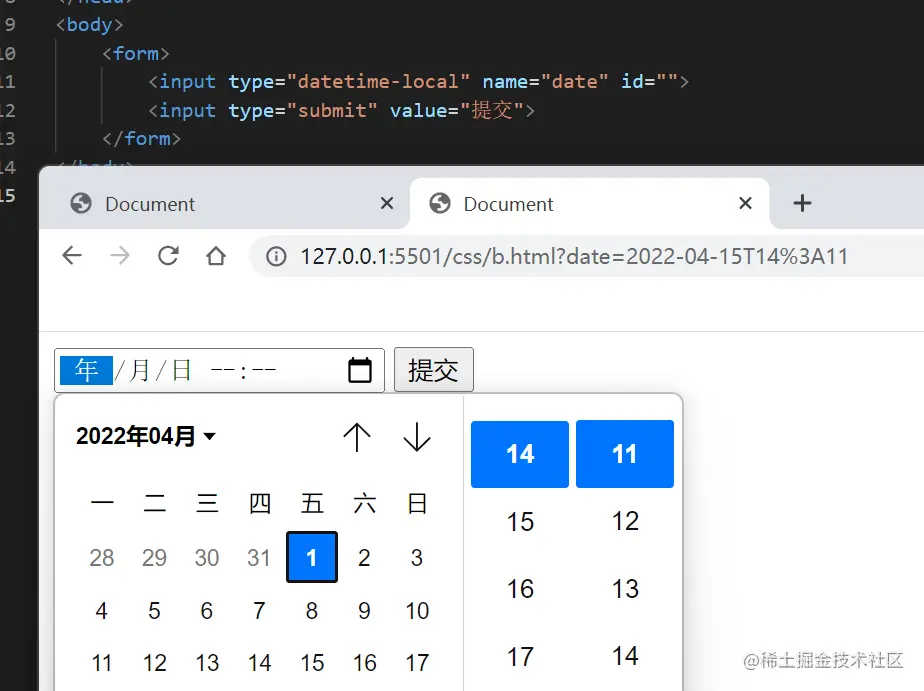Open a new browser tab with plus
The height and width of the screenshot is (691, 924).
pos(802,203)
